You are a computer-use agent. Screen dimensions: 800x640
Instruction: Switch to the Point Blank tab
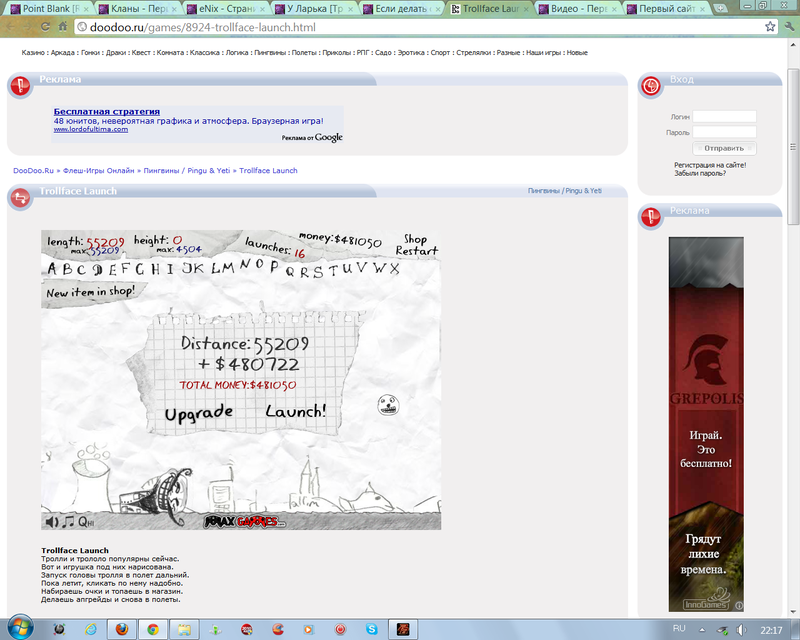pyautogui.click(x=49, y=9)
